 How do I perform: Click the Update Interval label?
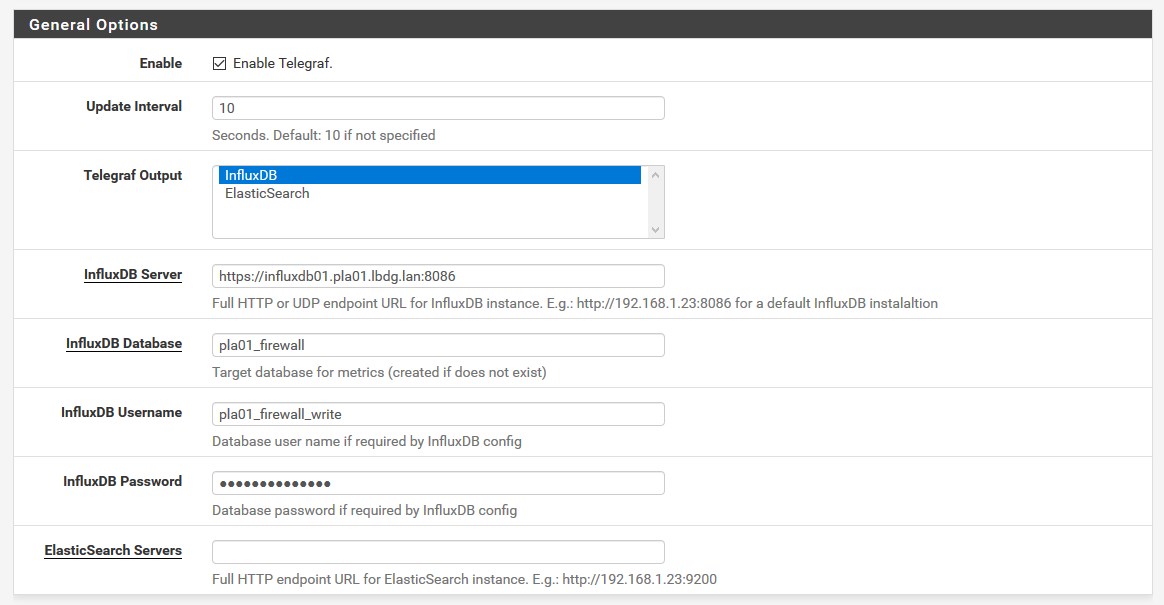pyautogui.click(x=134, y=106)
